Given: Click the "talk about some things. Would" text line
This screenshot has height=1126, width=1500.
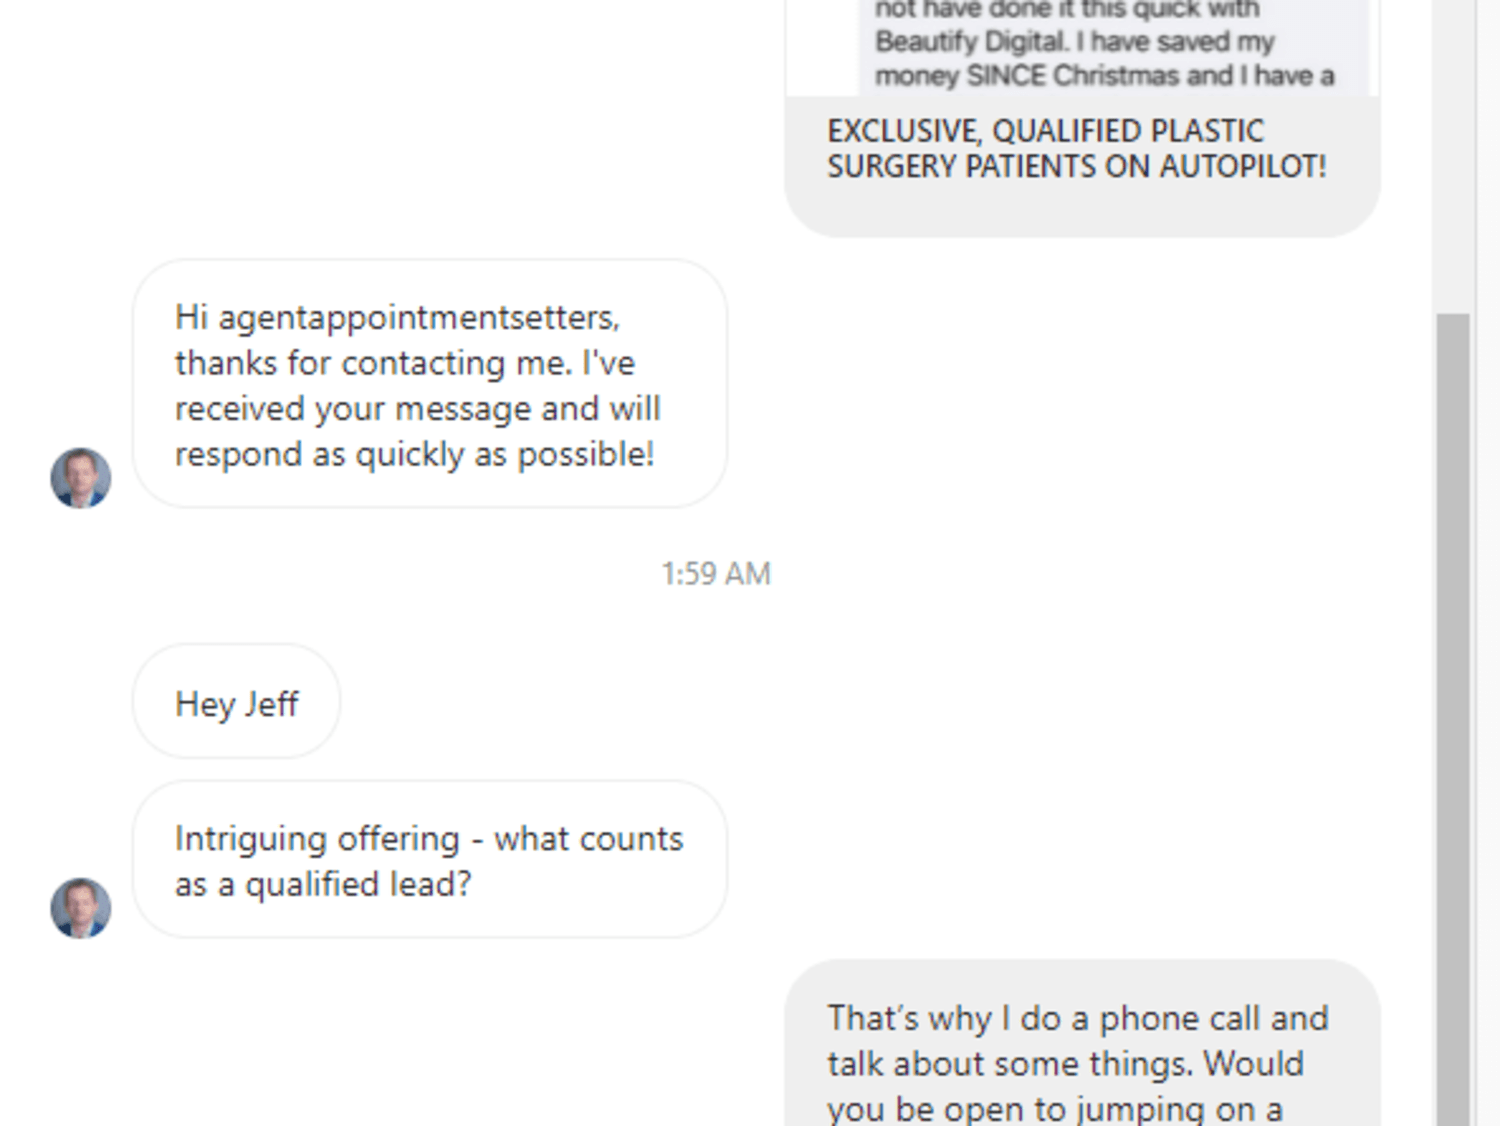Looking at the screenshot, I should pos(1065,1063).
